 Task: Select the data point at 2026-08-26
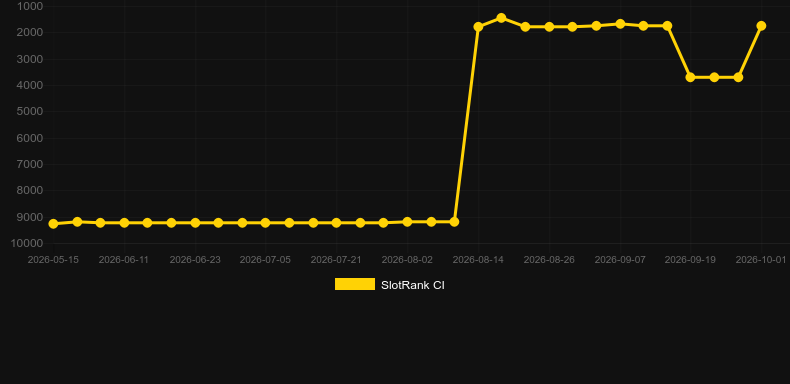click(x=550, y=27)
